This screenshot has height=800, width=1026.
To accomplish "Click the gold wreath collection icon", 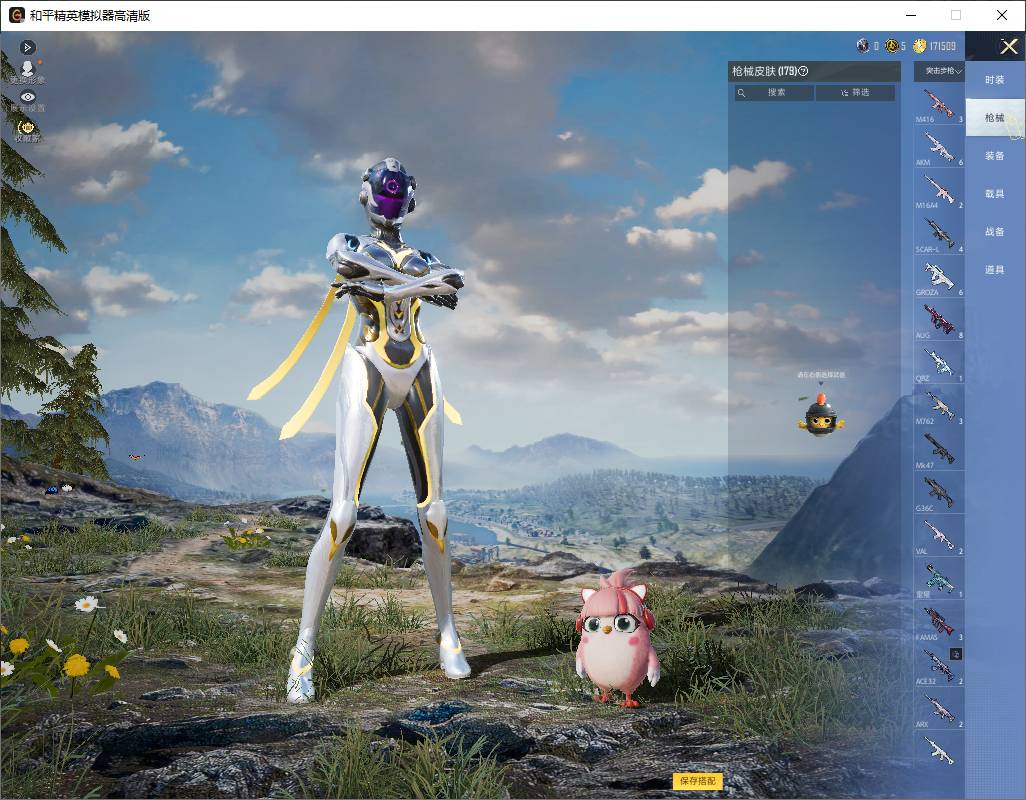I will pyautogui.click(x=27, y=129).
